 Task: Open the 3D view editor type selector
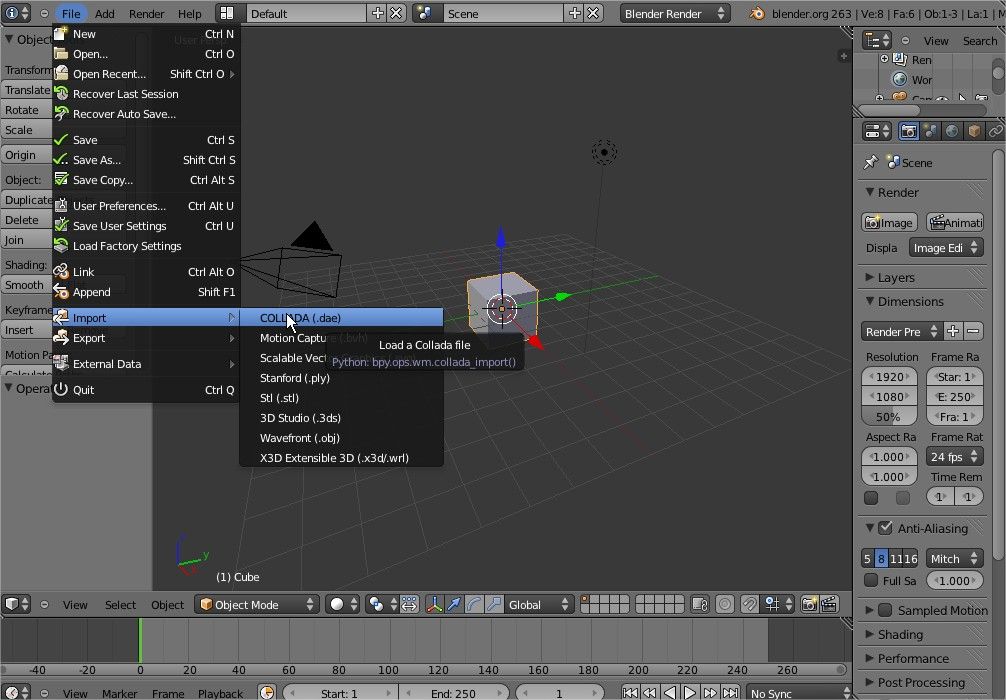[x=17, y=604]
